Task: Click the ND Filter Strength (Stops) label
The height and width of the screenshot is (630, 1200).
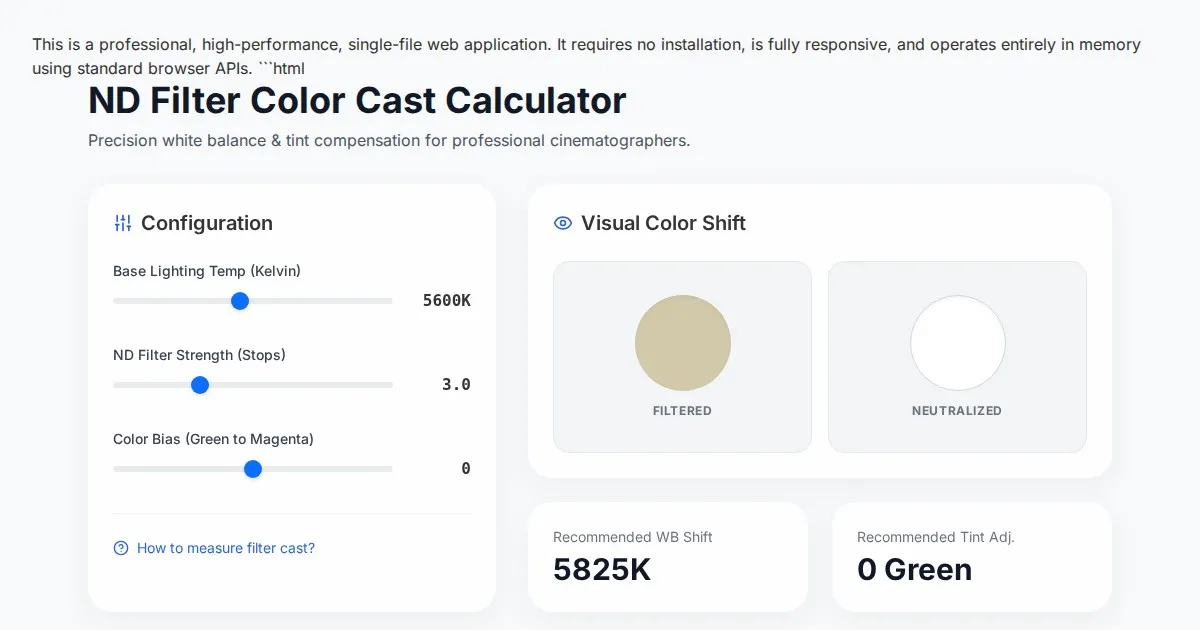Action: 199,355
